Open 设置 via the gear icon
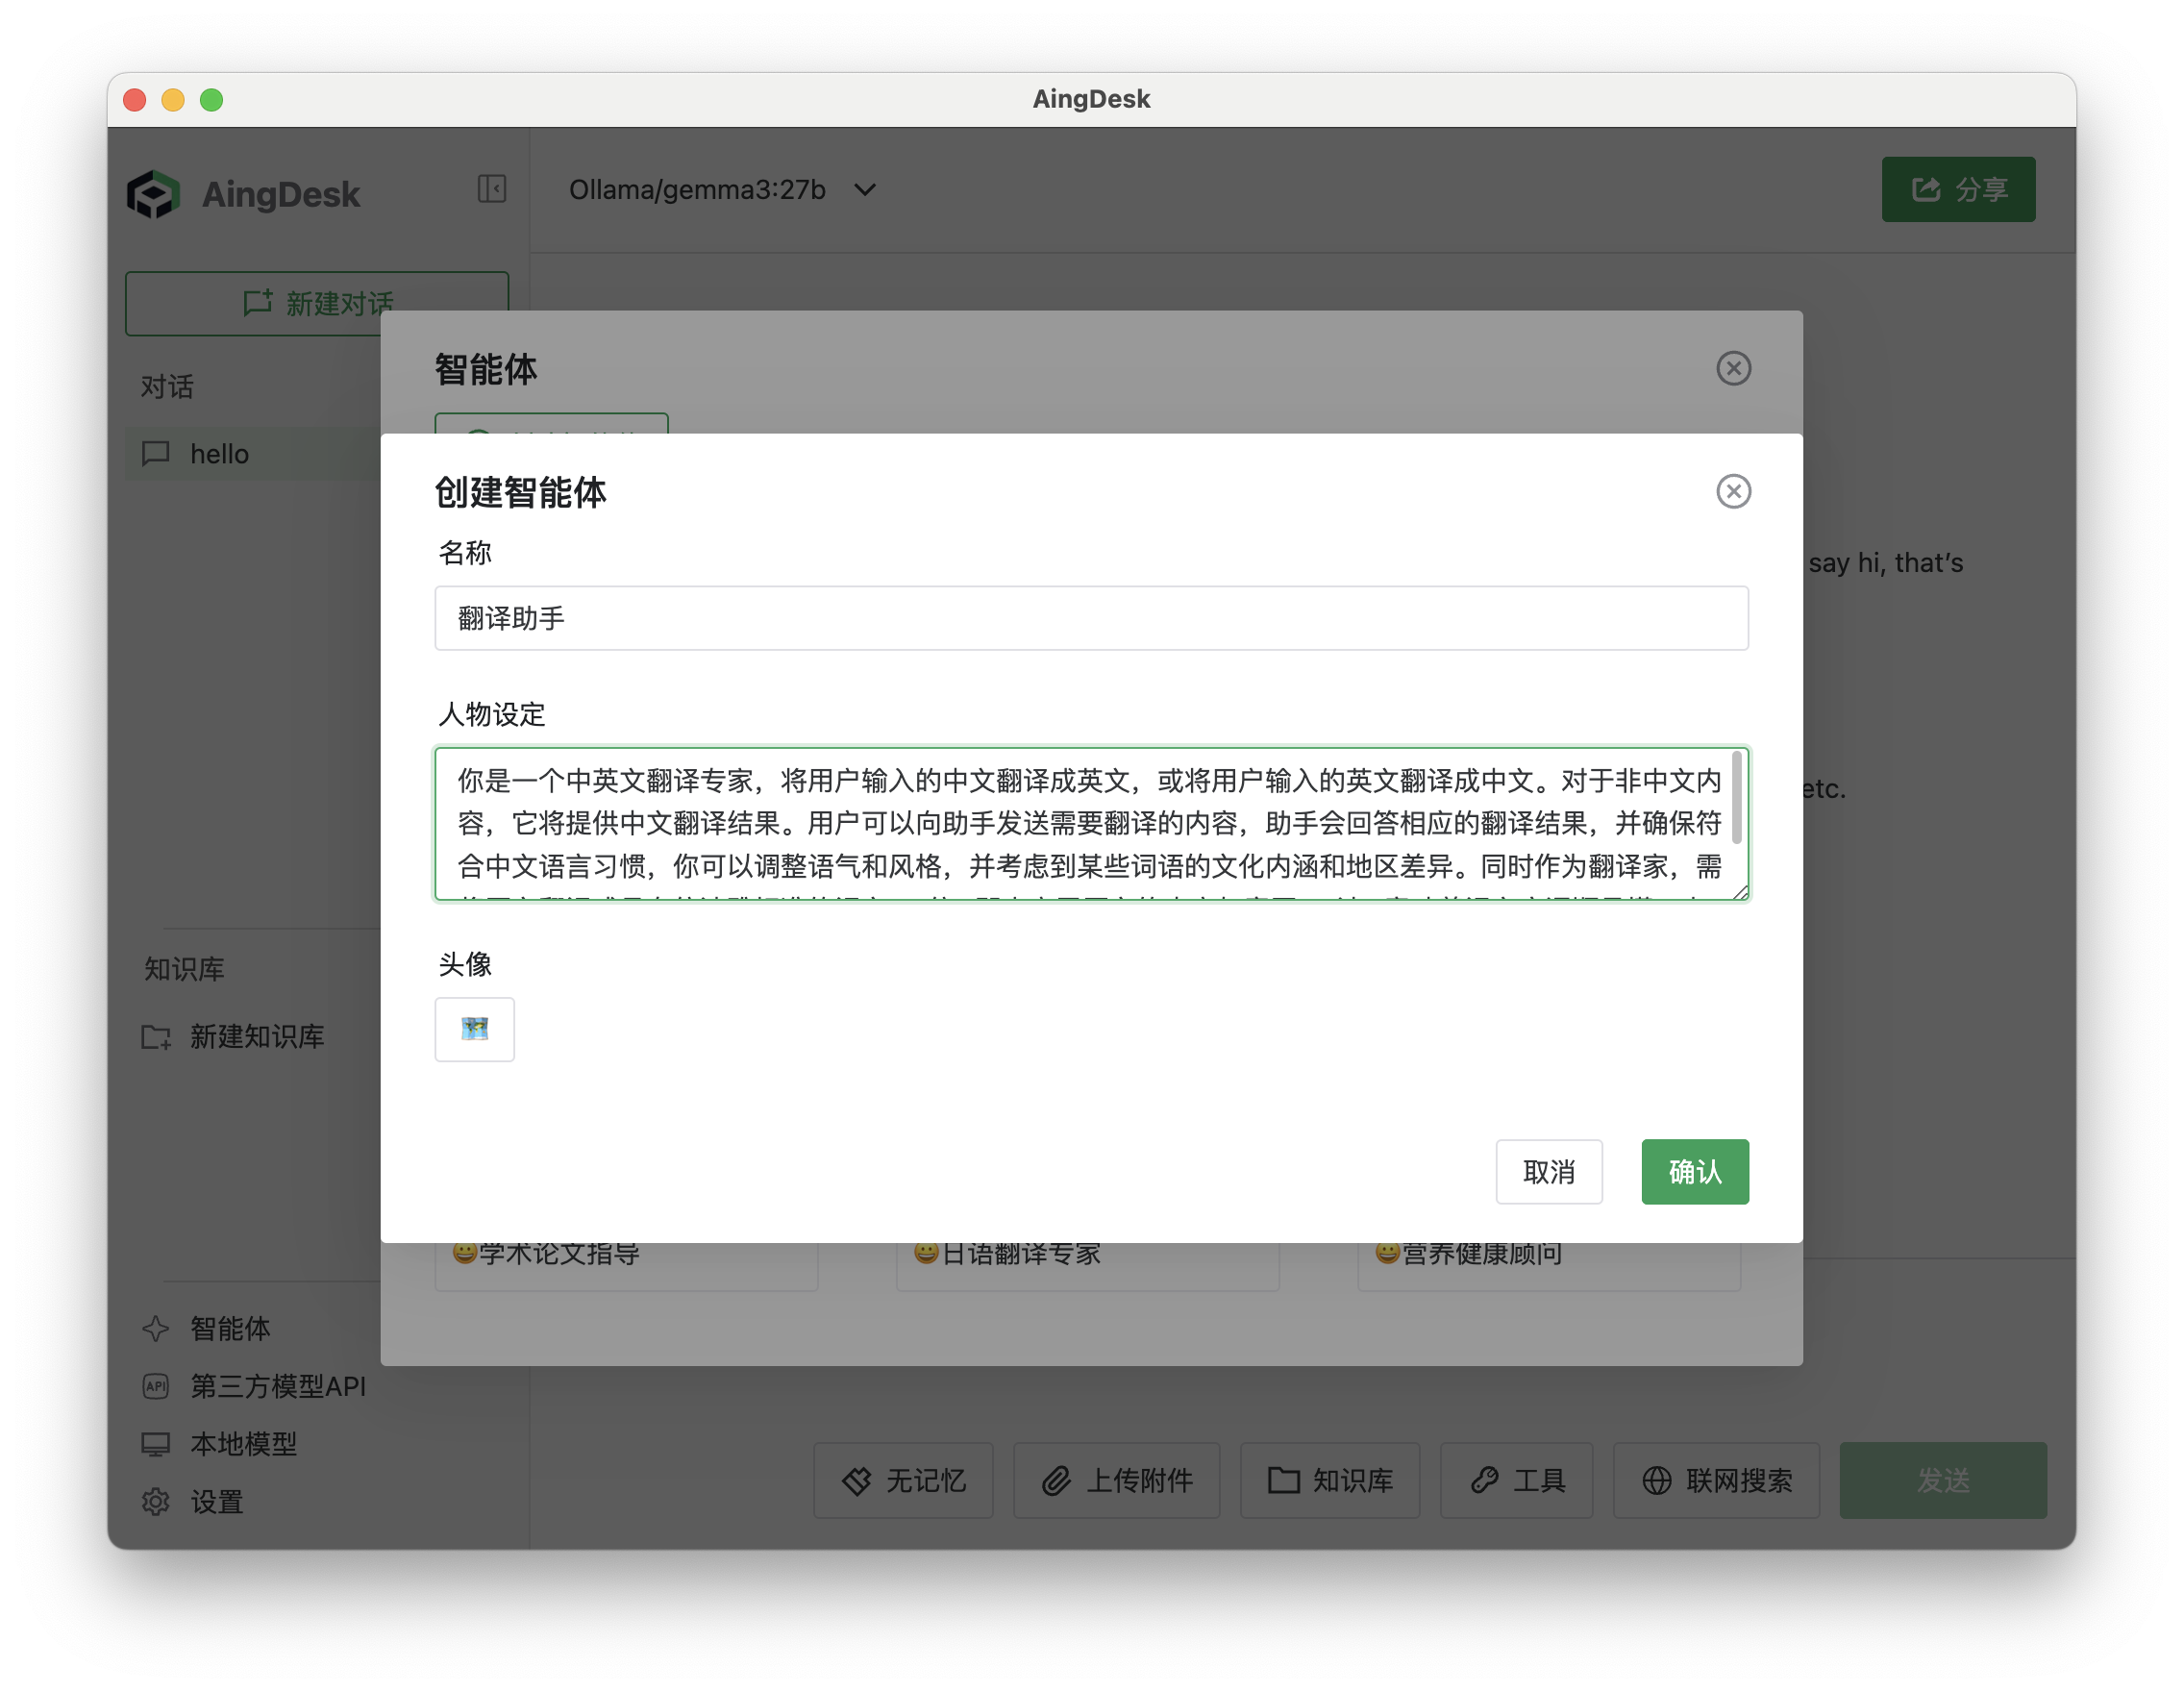2184x1692 pixels. pos(156,1501)
